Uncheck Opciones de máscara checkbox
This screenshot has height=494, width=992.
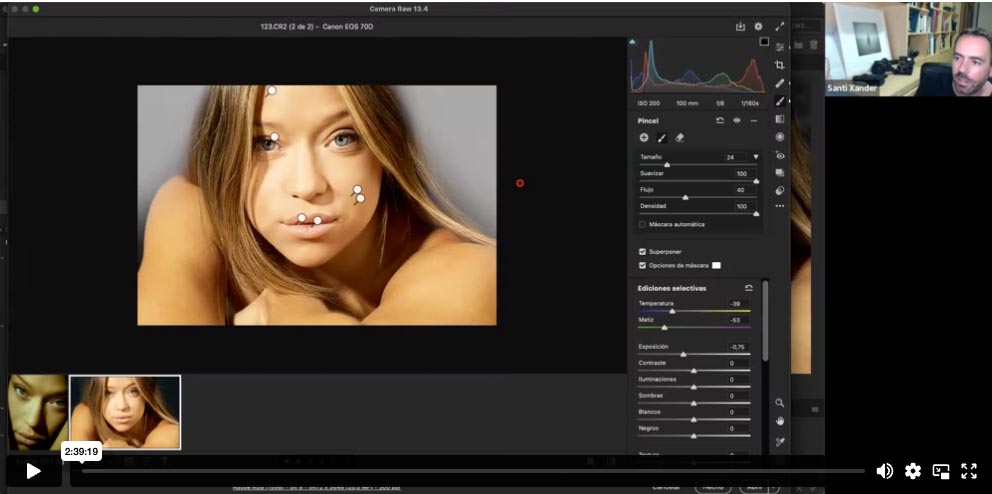[643, 266]
